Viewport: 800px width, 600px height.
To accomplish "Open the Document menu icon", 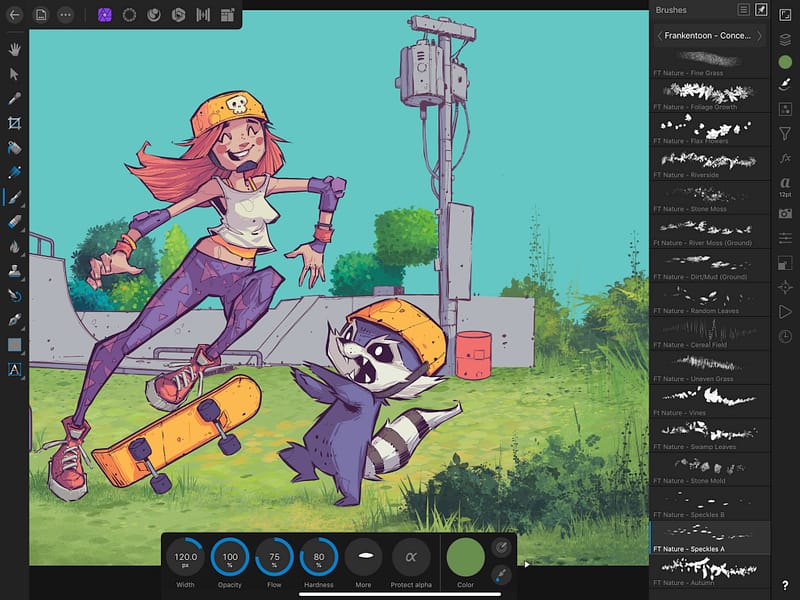I will tap(40, 15).
